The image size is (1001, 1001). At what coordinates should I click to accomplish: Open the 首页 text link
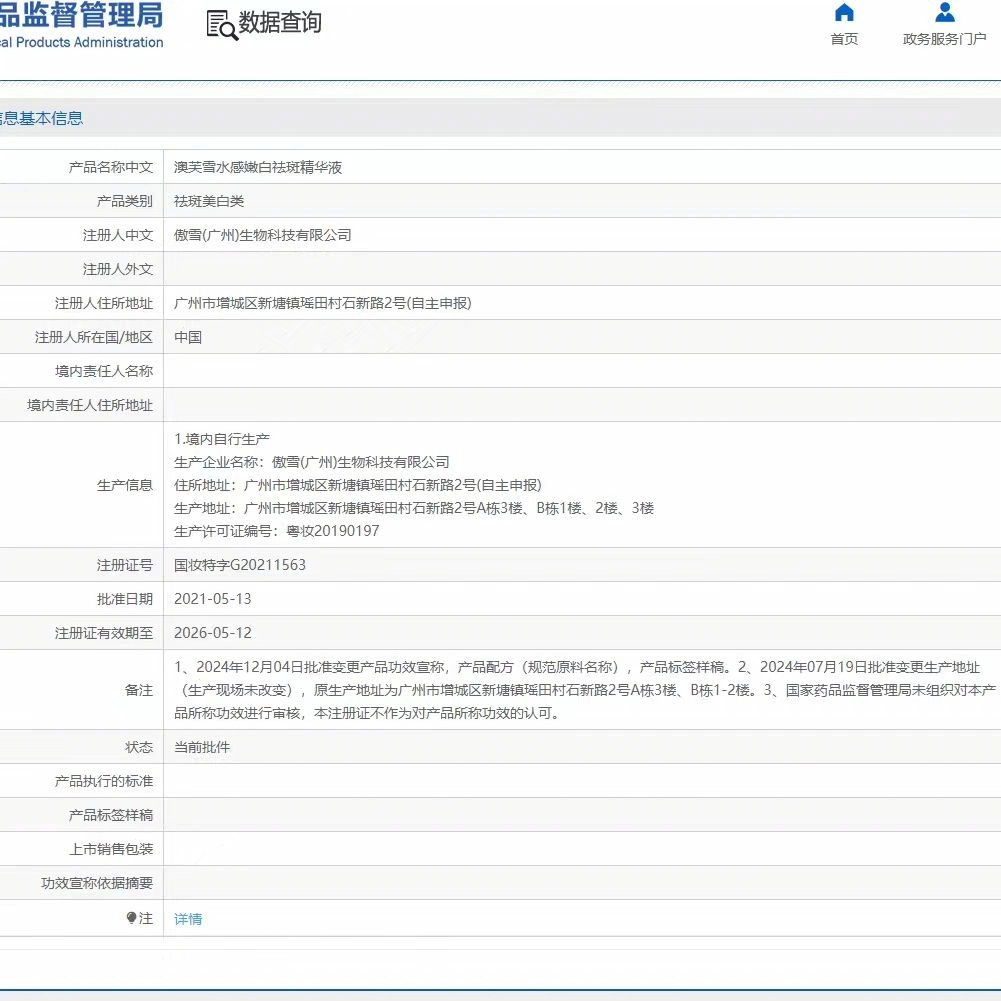tap(844, 39)
